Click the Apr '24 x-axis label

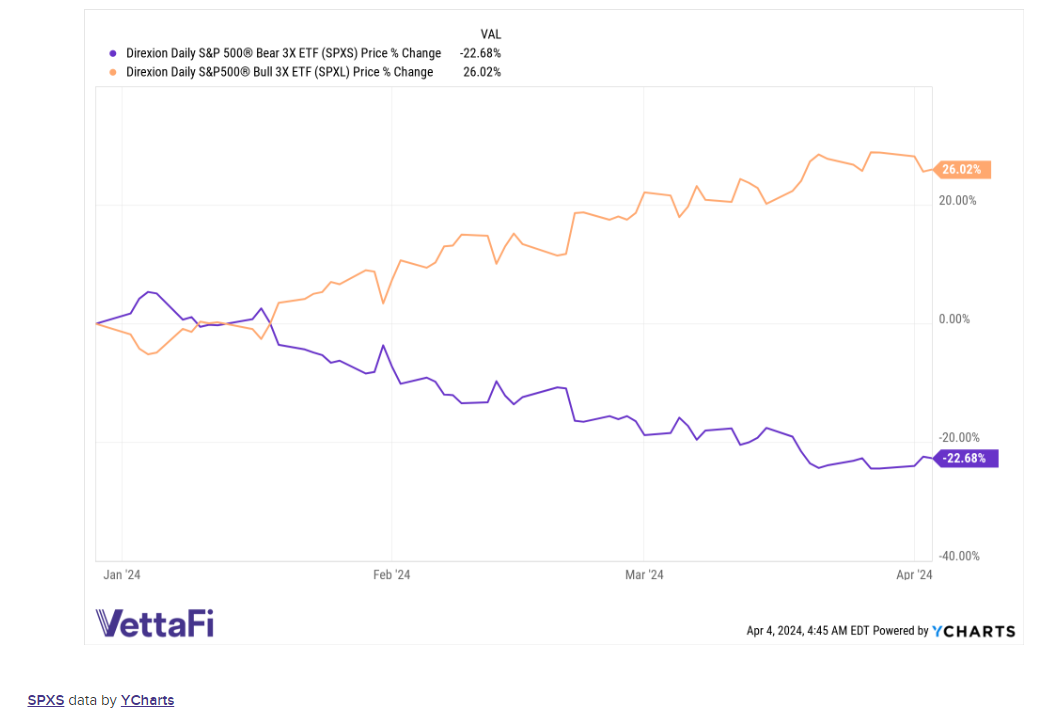pos(914,575)
